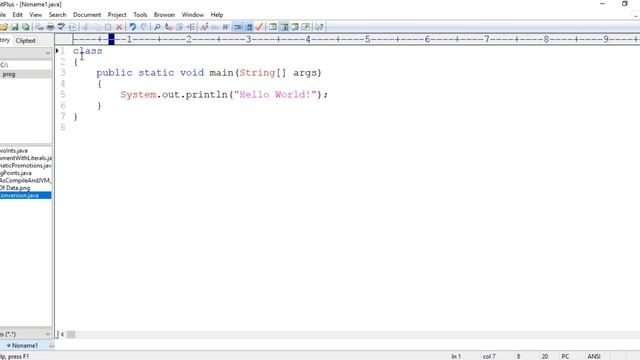This screenshot has height=360, width=640.
Task: Click column marker 5 on the ruler
Action: coord(367,39)
